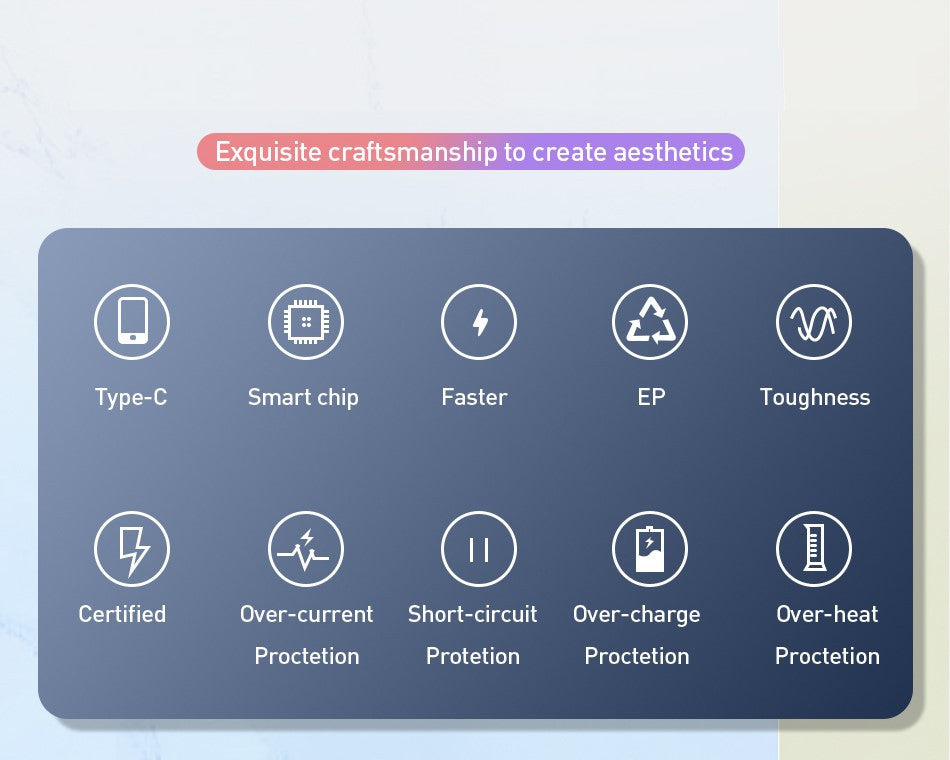Click the Type-C phone icon
Viewport: 950px width, 760px height.
[x=132, y=322]
